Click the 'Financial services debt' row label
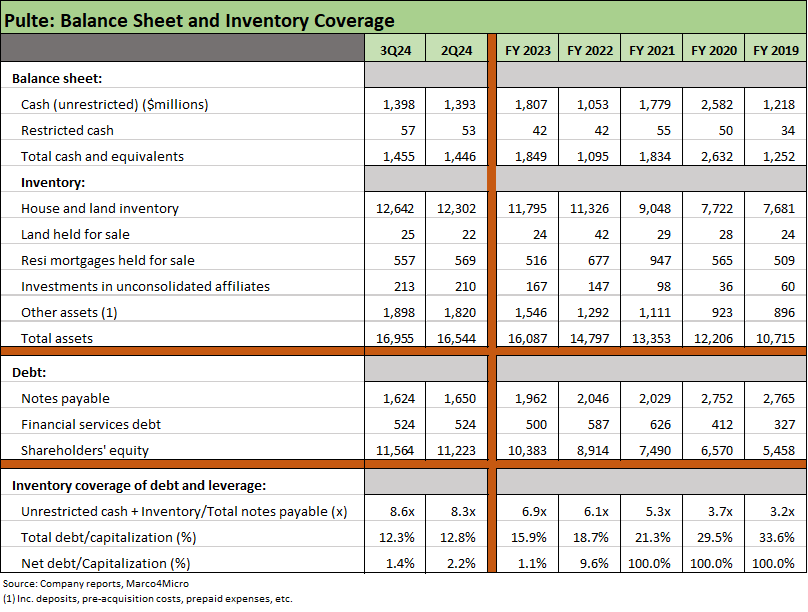Viewport: 808px width, 612px height. (91, 424)
